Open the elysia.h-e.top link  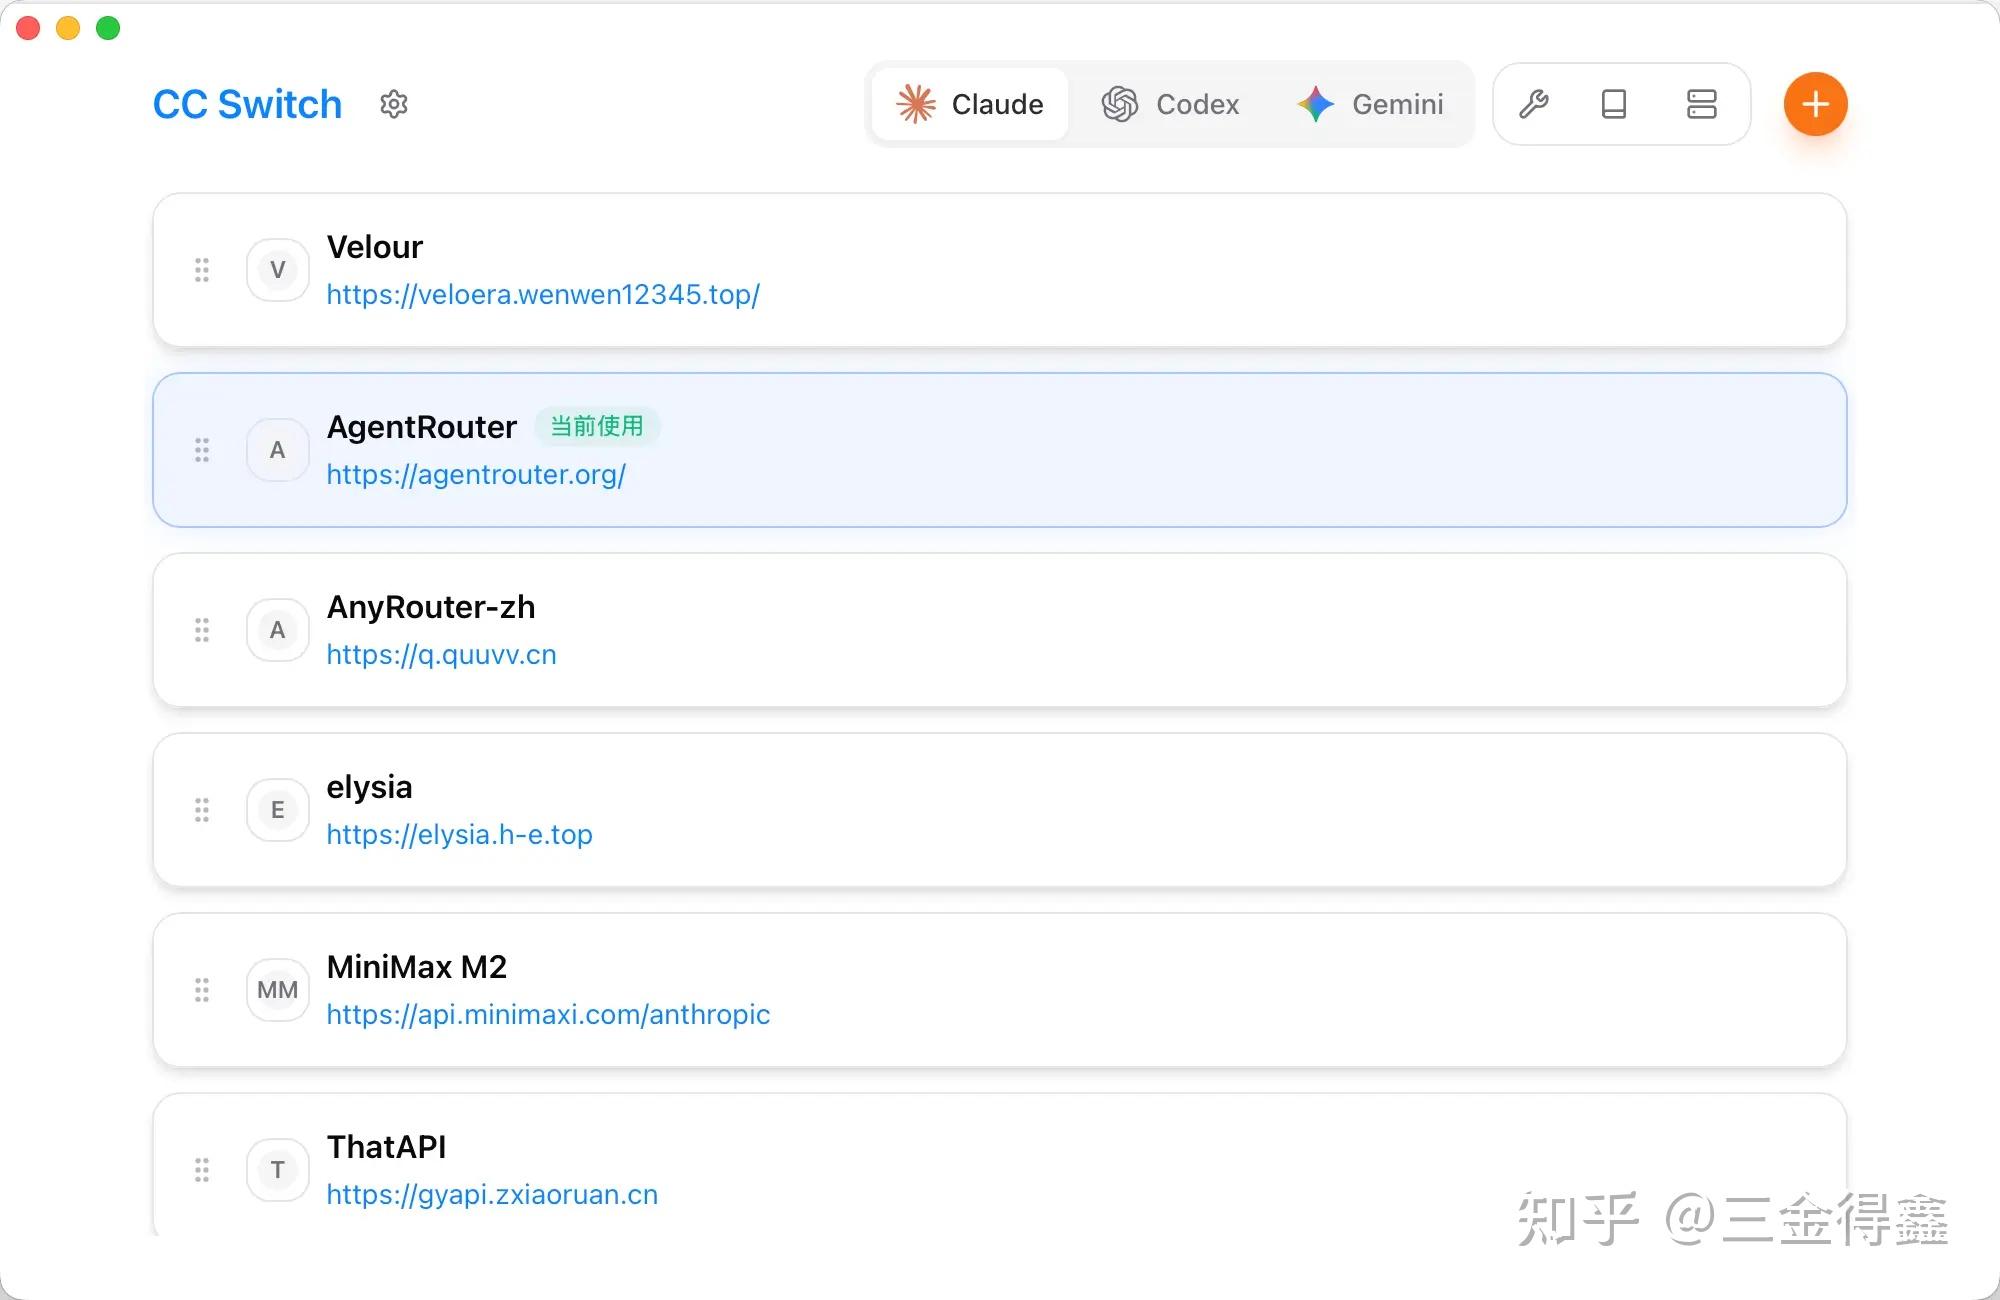[460, 834]
